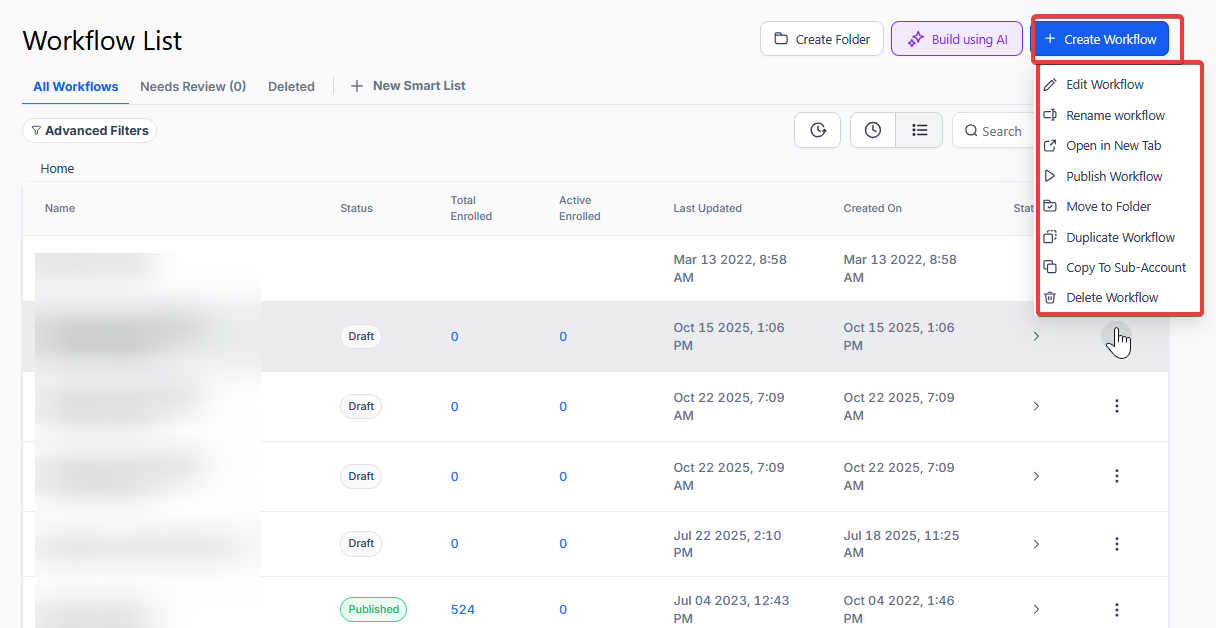Select Edit Workflow in context menu
This screenshot has height=628, width=1216.
point(1104,85)
